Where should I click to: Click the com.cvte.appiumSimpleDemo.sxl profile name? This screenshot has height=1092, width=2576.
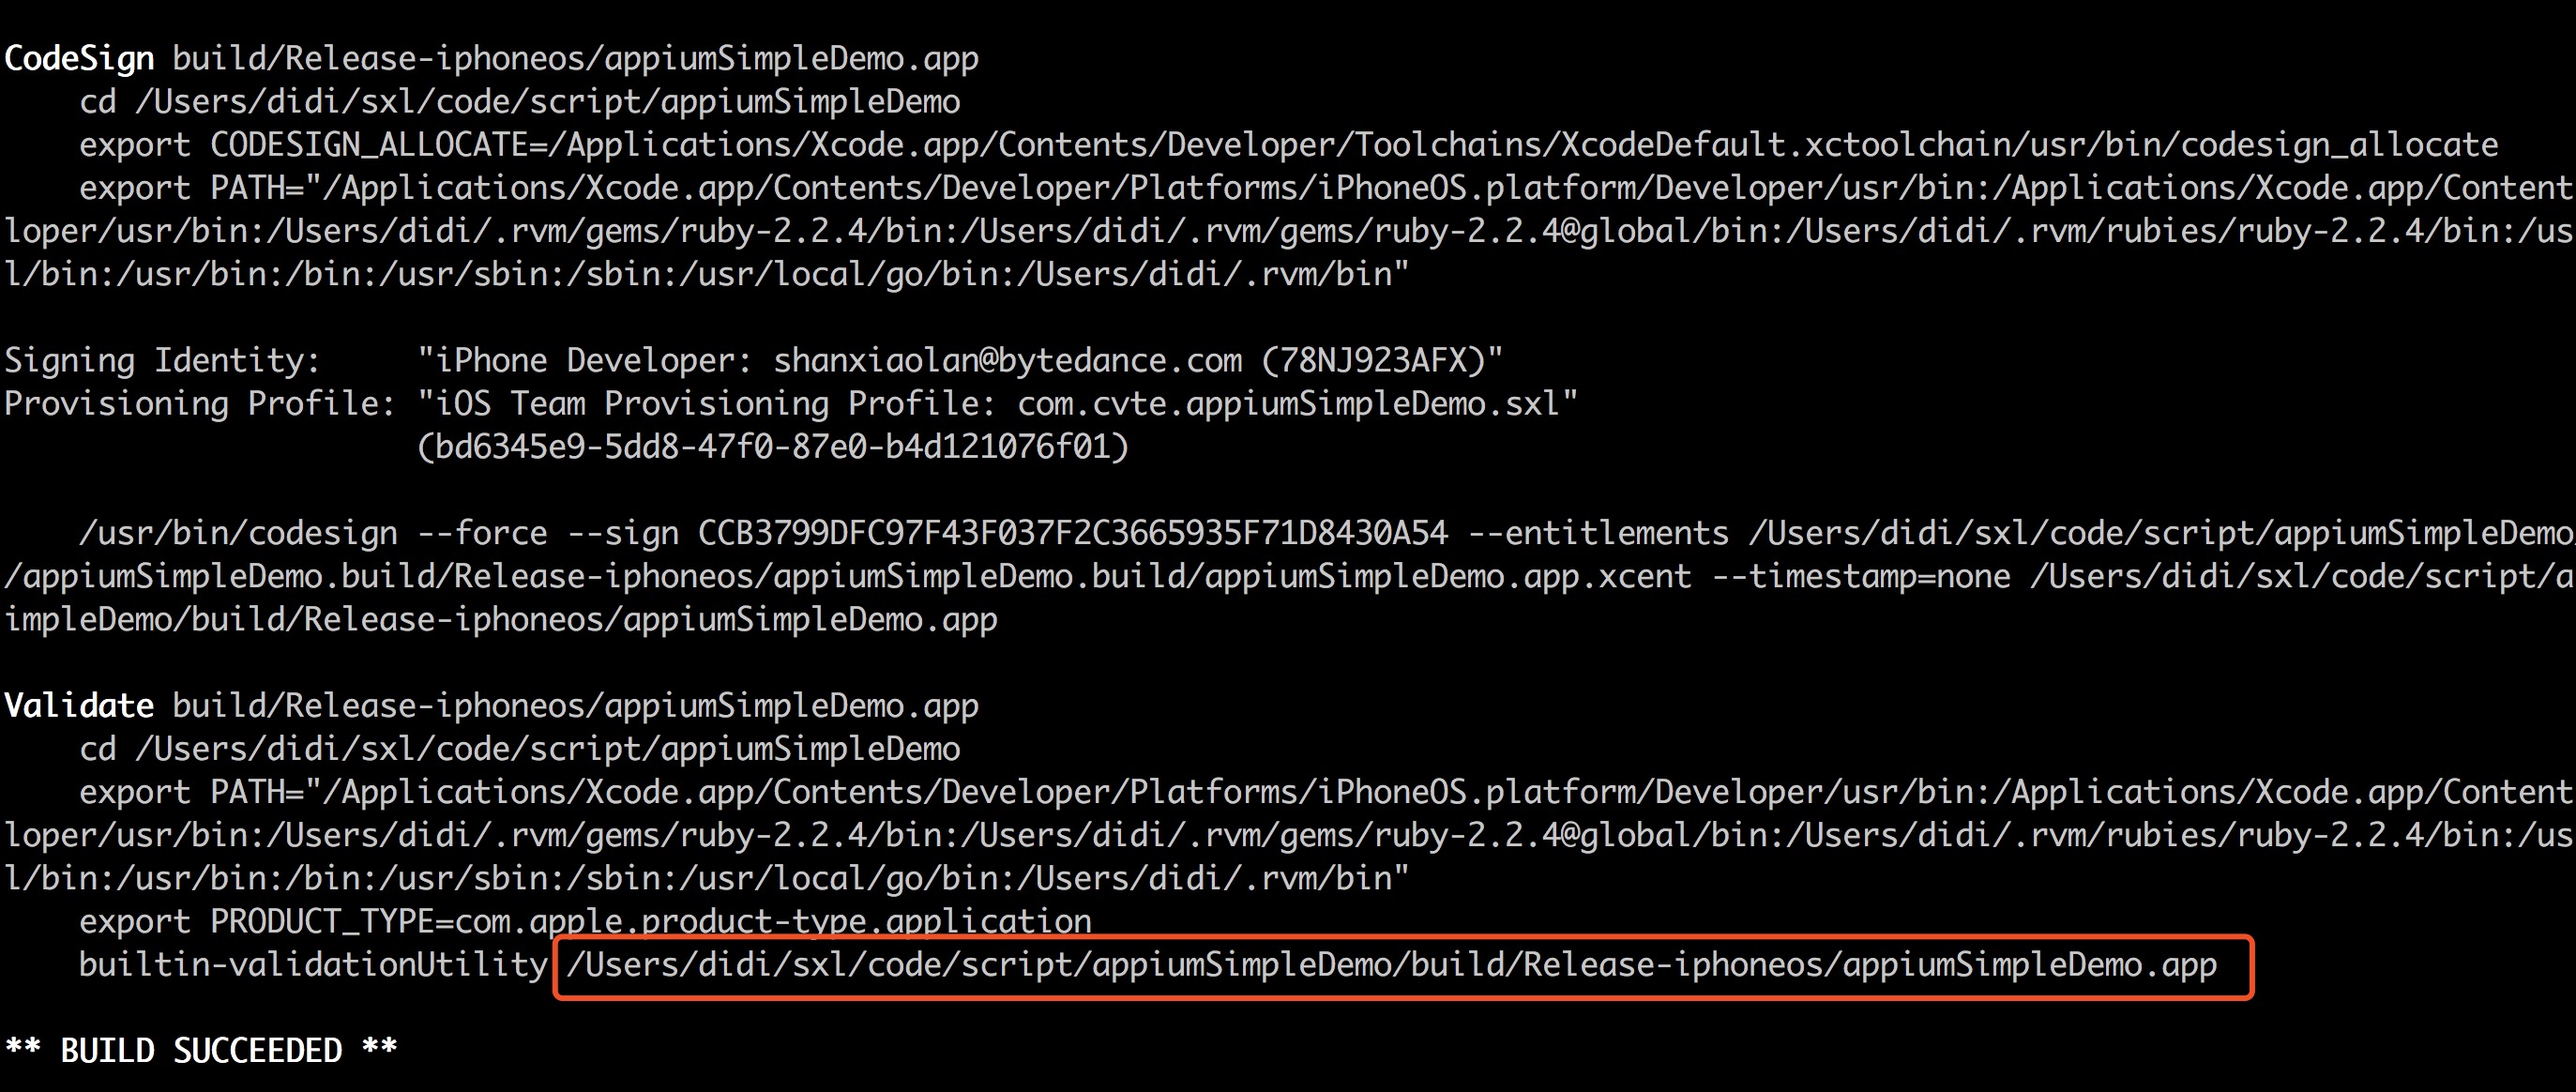[x=1288, y=404]
